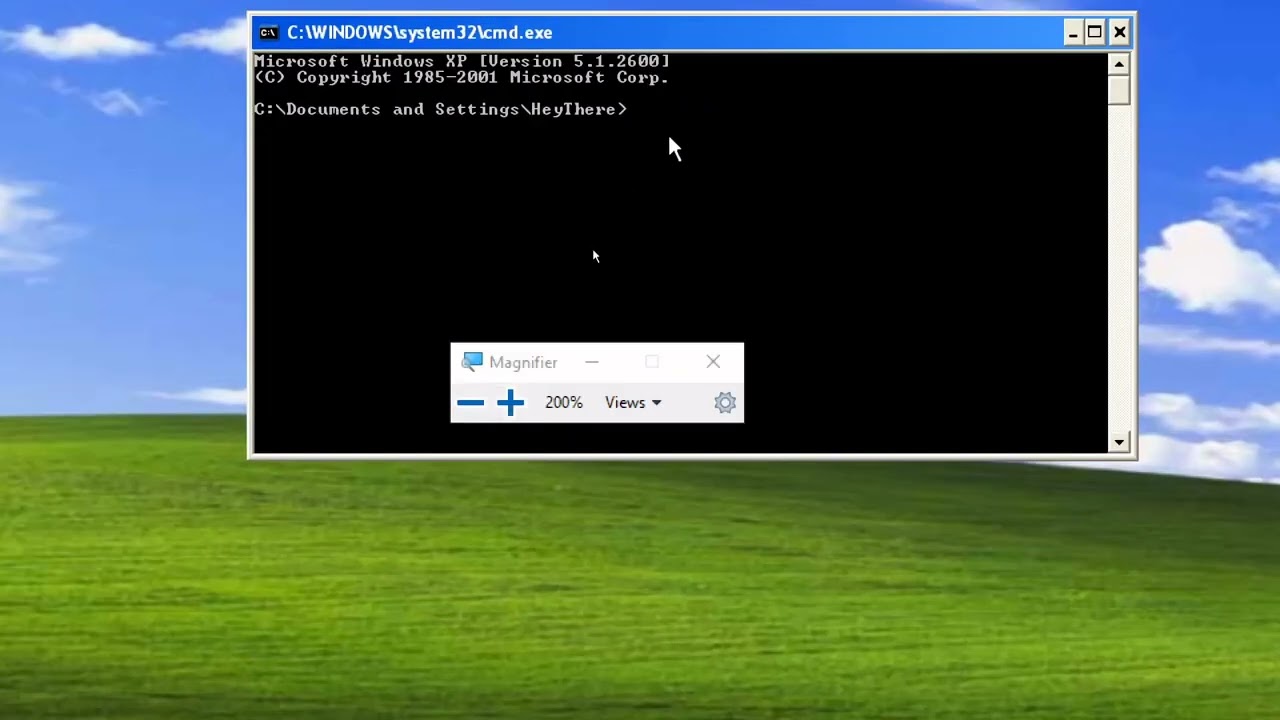Minimize the Magnifier window
The image size is (1280, 720).
click(x=592, y=362)
